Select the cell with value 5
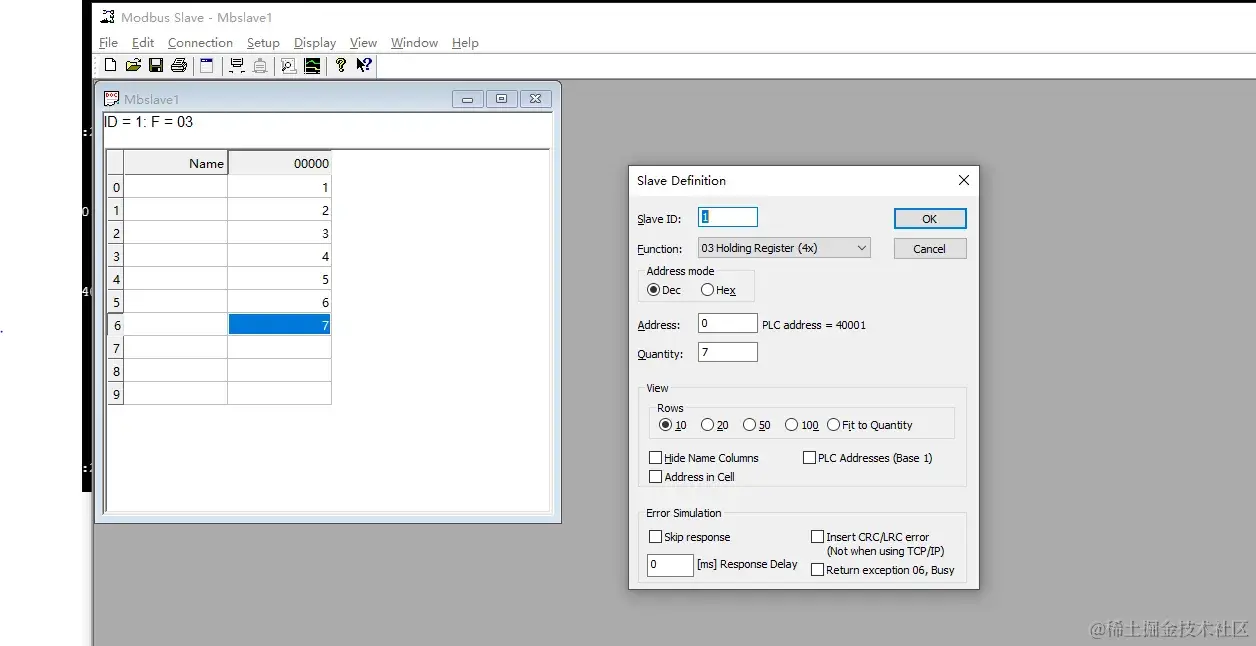Screen dimensions: 1256x646 coord(279,279)
